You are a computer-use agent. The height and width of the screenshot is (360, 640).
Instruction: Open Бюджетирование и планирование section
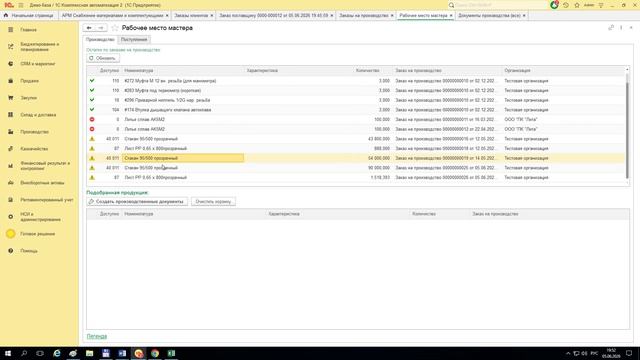(40, 47)
